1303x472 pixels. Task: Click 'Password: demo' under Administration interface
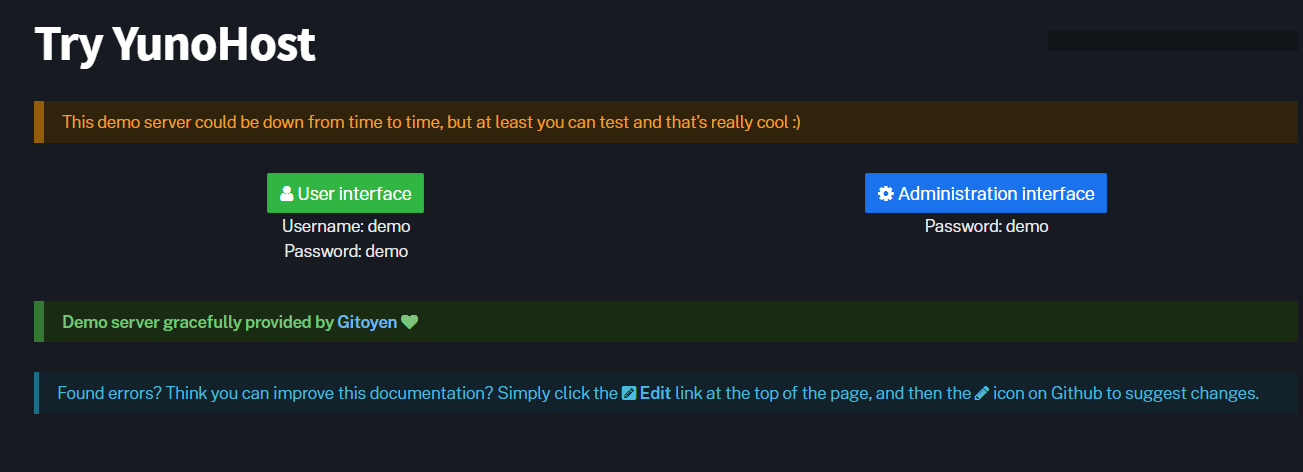[986, 226]
